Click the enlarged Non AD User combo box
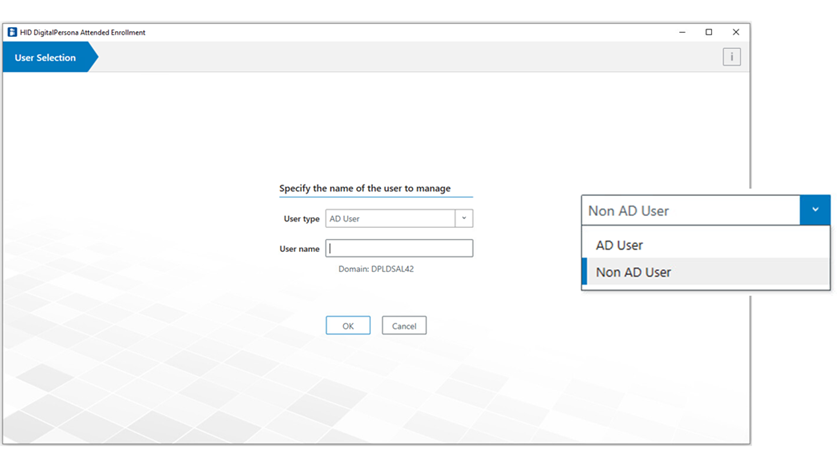 point(690,211)
